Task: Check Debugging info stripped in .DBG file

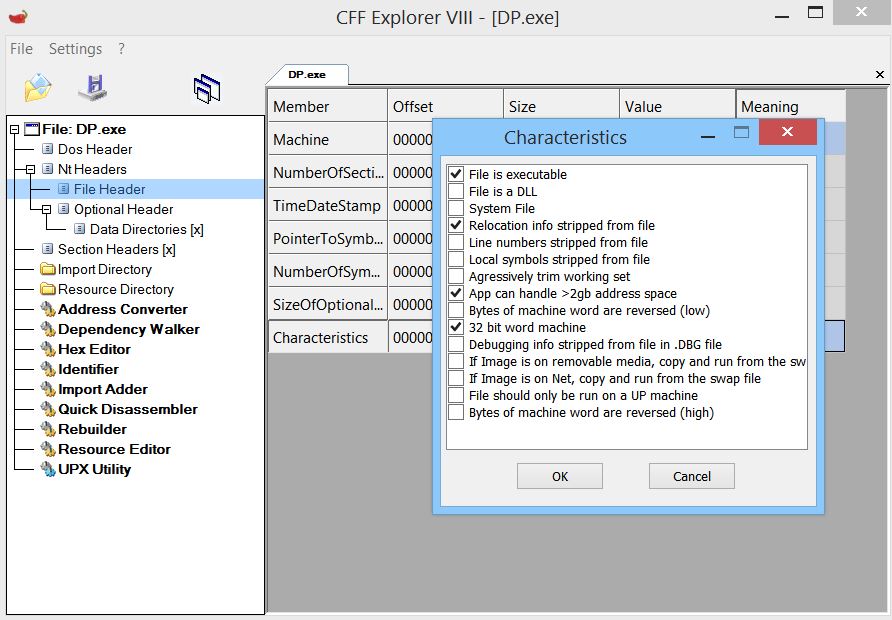Action: point(456,344)
